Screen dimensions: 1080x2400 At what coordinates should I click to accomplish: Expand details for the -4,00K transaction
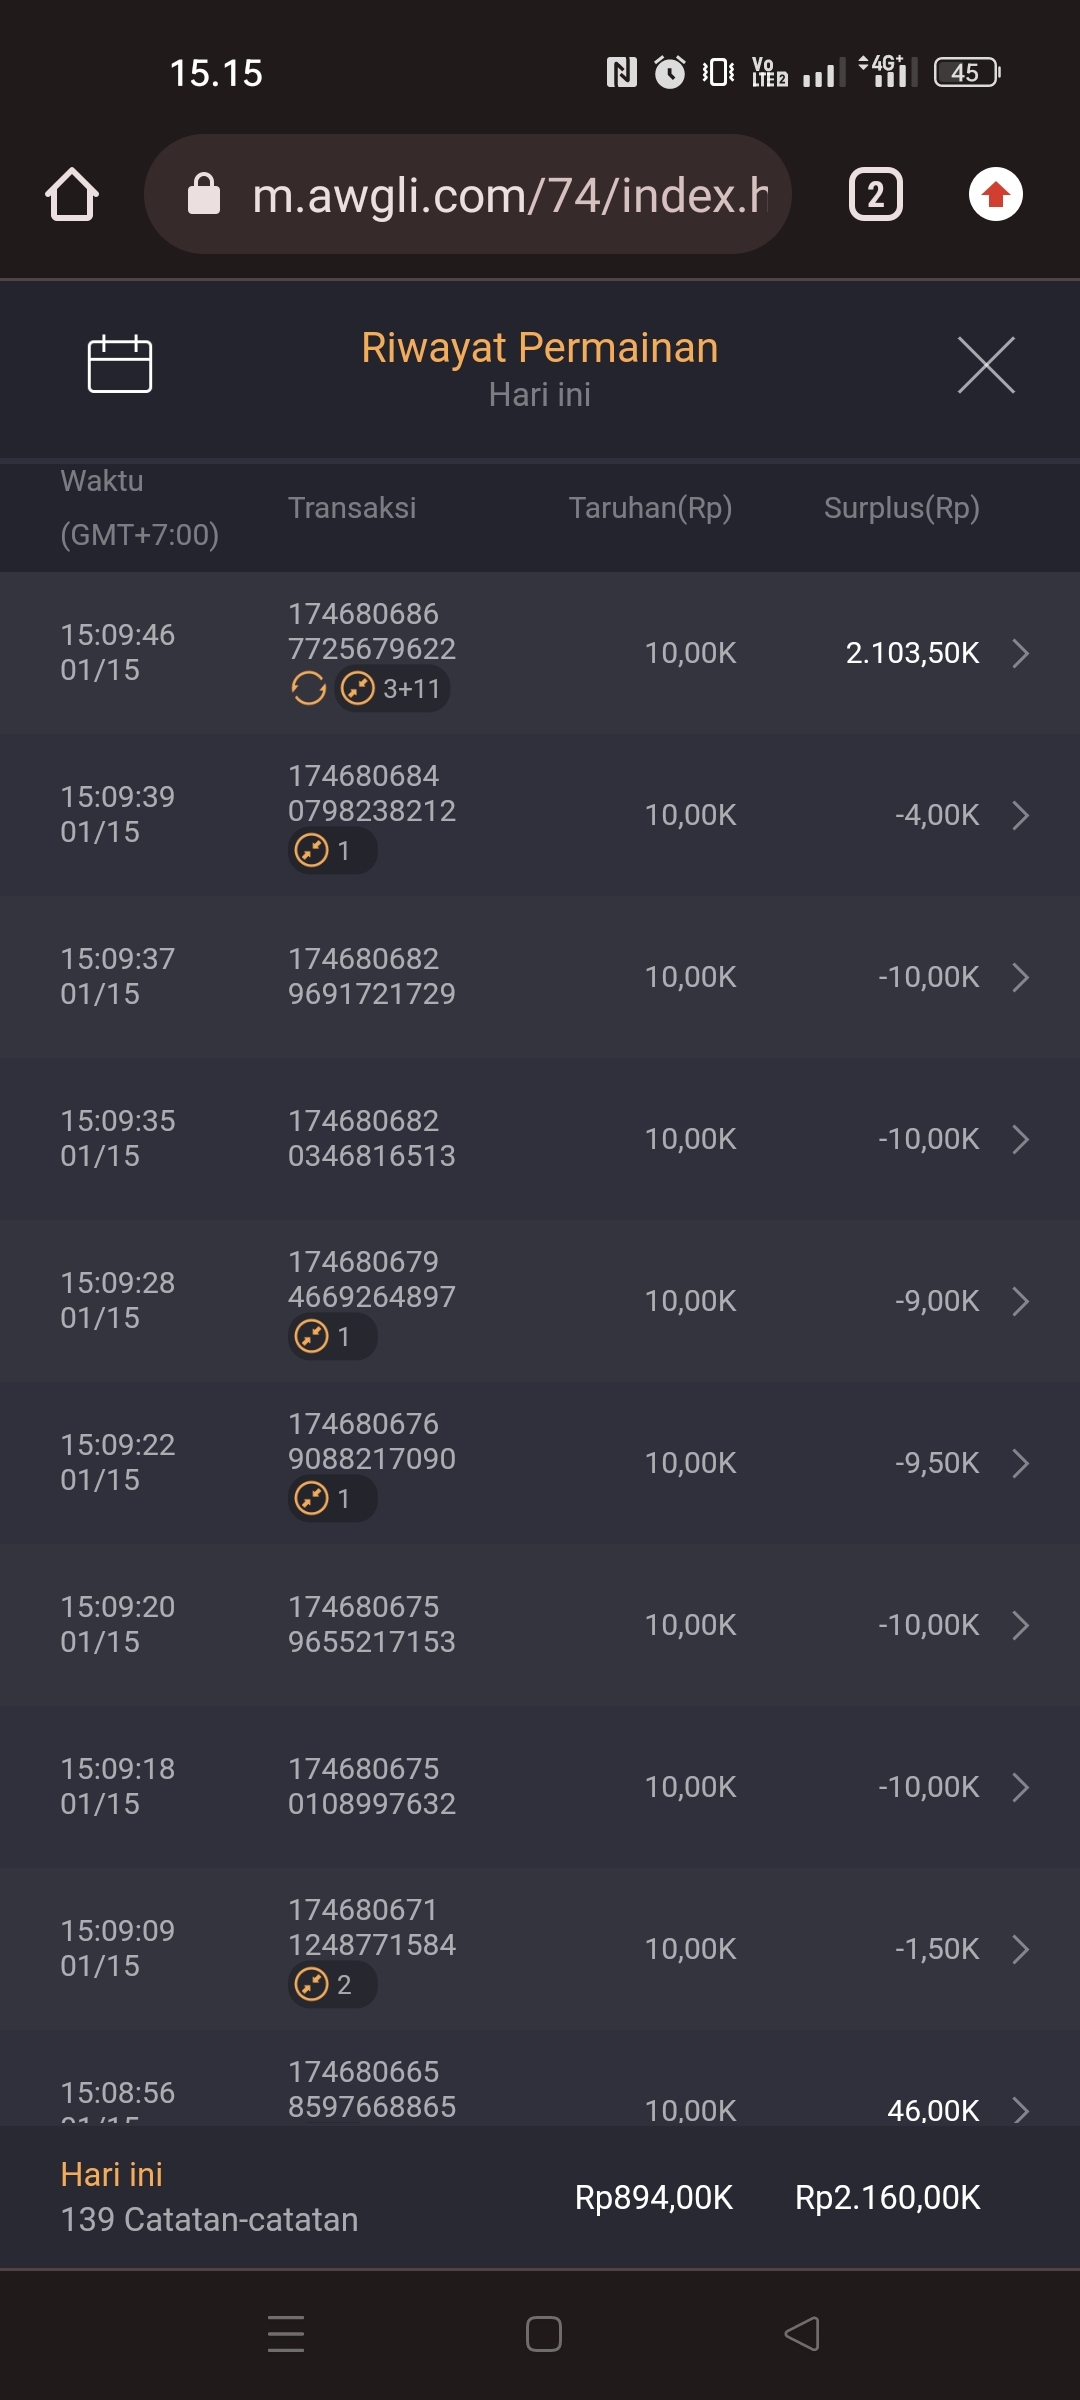point(1020,815)
